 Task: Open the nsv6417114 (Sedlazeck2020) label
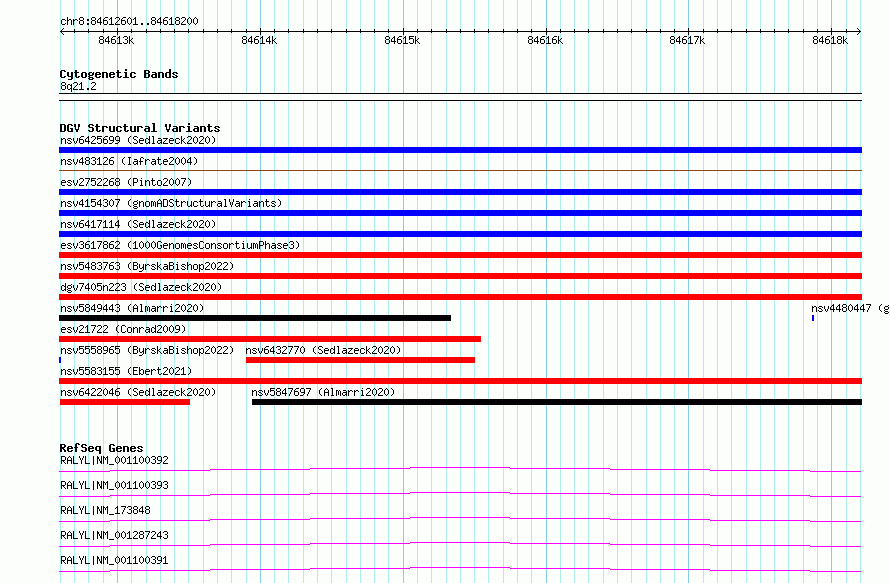(138, 224)
